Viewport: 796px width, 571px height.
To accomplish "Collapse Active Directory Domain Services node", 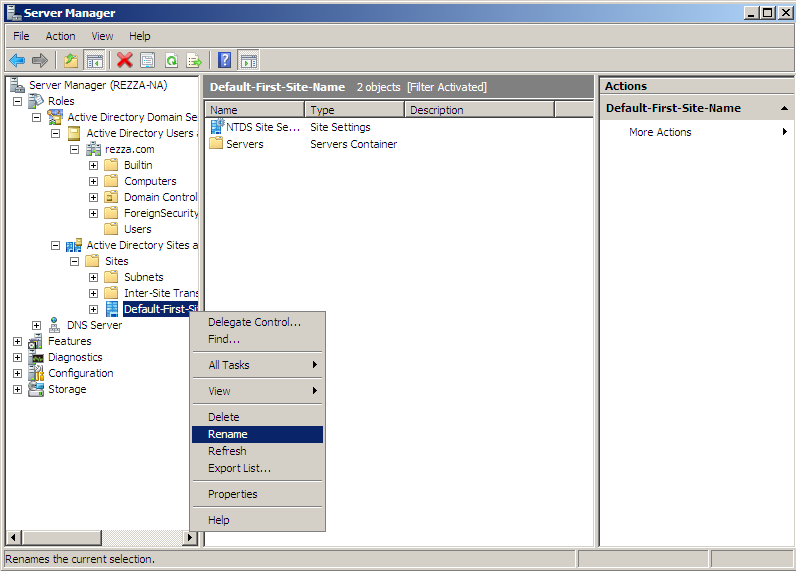I will click(x=37, y=117).
